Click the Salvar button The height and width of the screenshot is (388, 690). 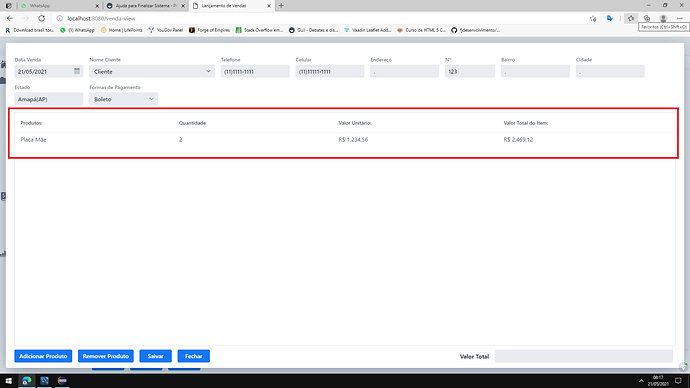(x=155, y=356)
